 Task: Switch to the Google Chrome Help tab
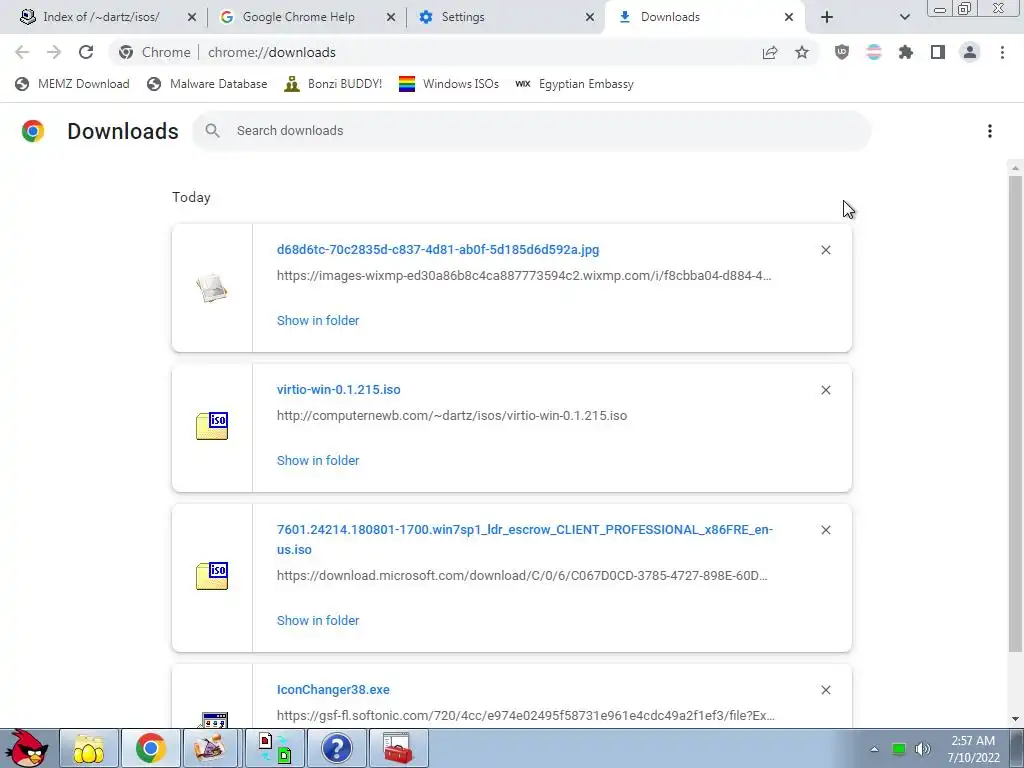[298, 17]
